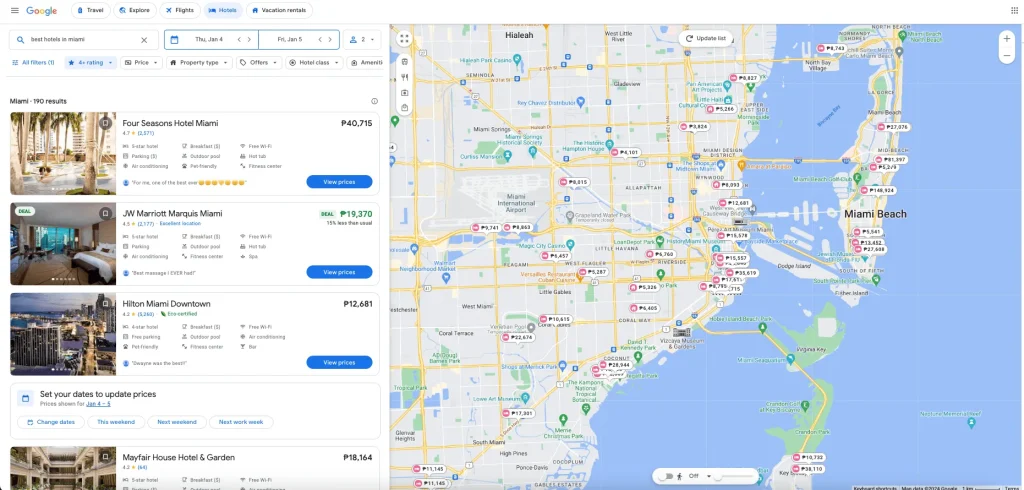Open All filters panel
The image size is (1024, 490).
[x=33, y=63]
